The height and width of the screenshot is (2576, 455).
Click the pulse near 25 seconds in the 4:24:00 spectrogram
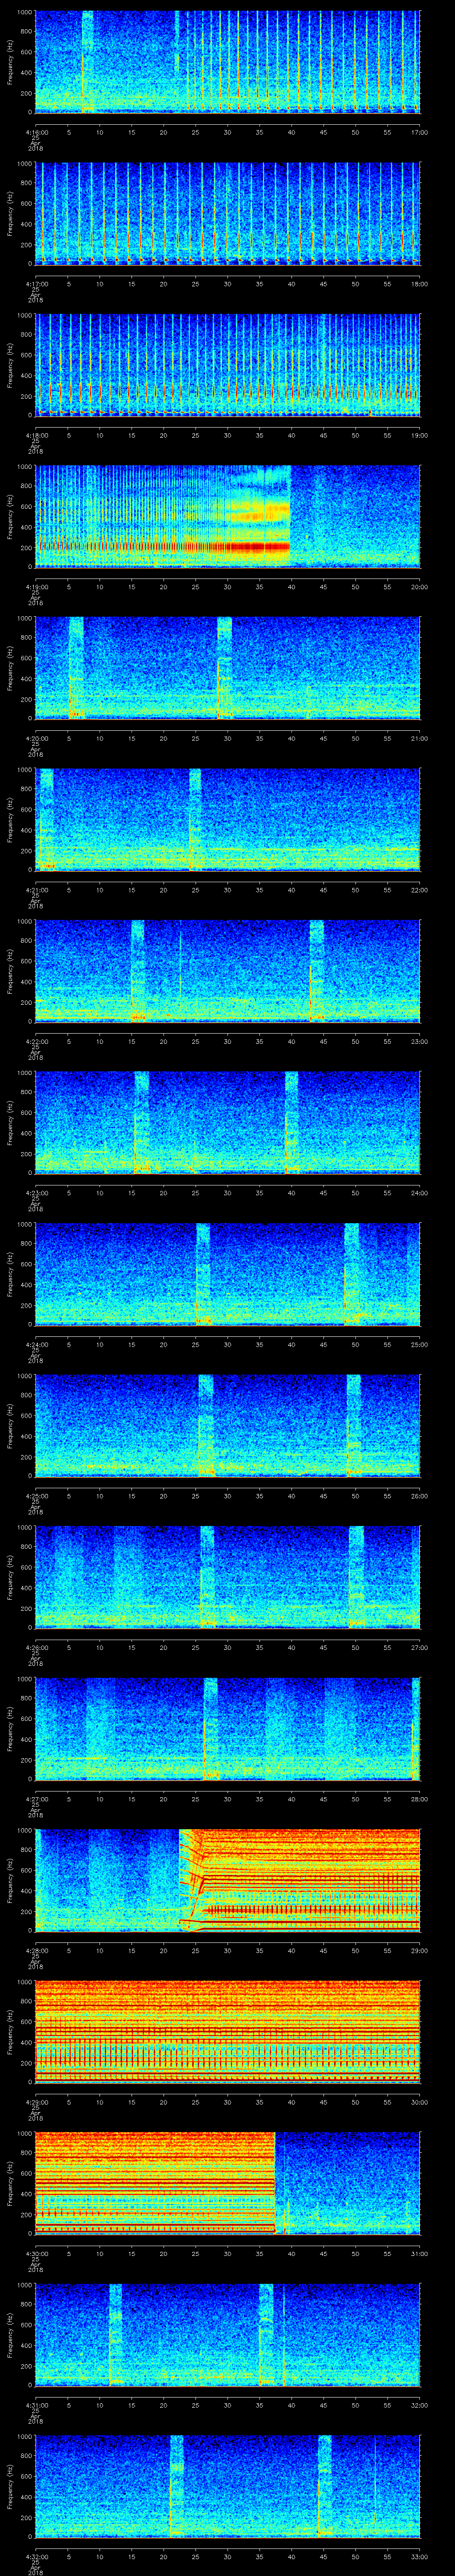203,1274
